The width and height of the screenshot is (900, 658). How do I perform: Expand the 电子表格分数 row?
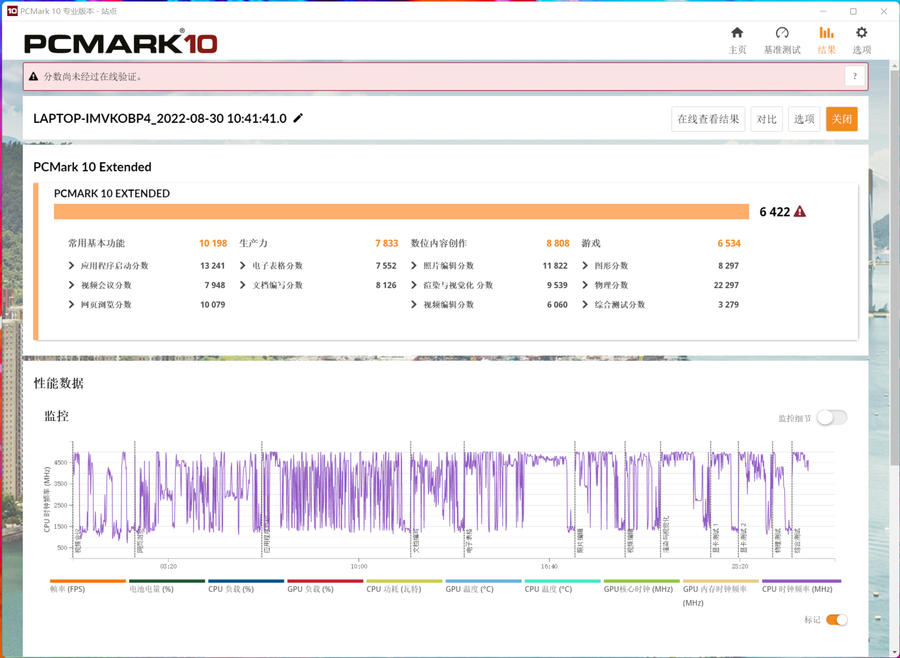point(243,266)
